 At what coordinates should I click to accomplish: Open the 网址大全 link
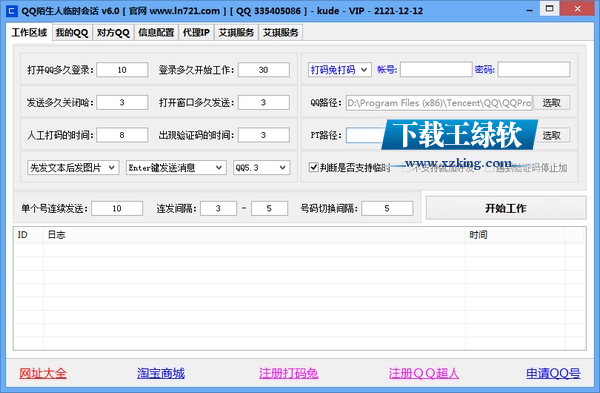(x=43, y=373)
